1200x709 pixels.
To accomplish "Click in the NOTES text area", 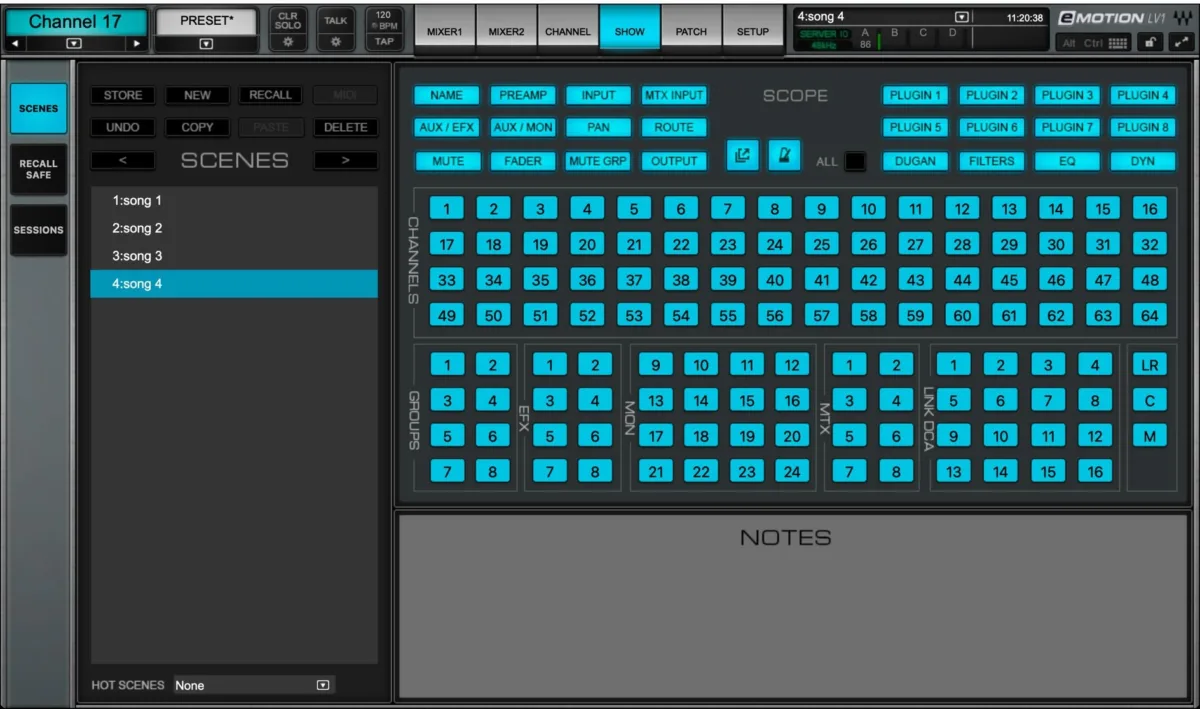I will click(x=793, y=607).
